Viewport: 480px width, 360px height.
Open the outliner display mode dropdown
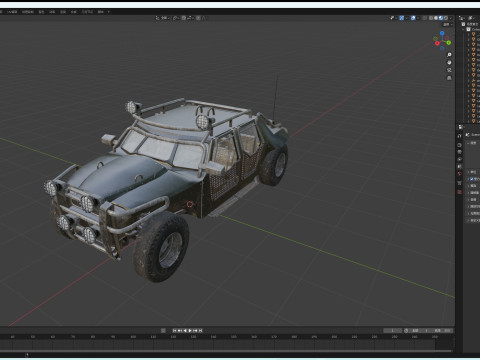coord(472,18)
